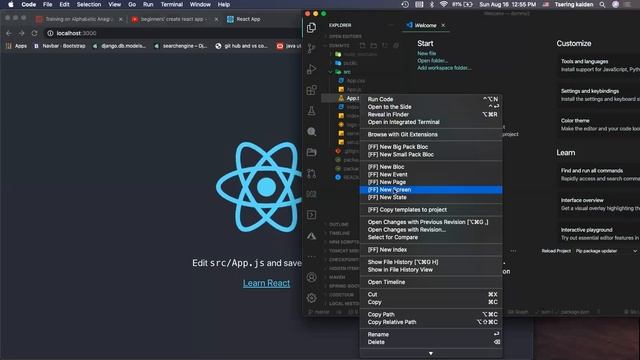The height and width of the screenshot is (360, 640).
Task: View site information icon beside localhost URL
Action: 50,33
